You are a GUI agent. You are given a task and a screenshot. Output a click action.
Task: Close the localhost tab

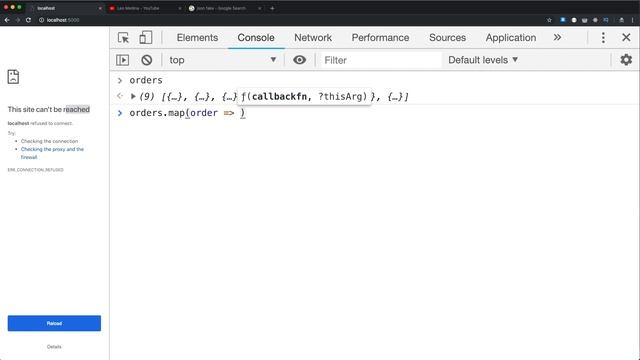point(100,8)
